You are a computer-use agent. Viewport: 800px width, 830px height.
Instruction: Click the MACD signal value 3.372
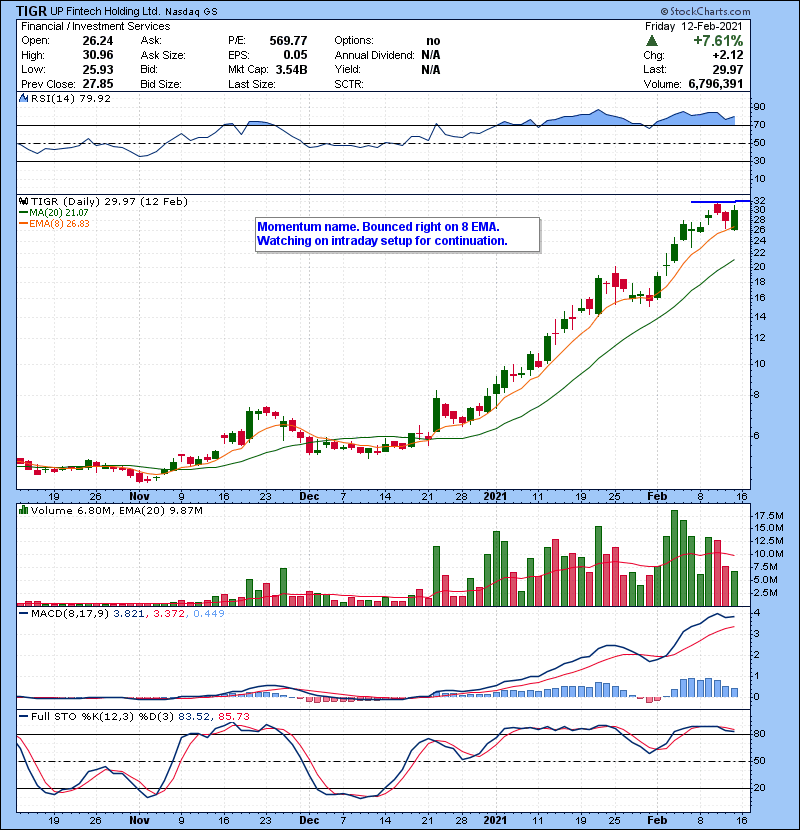coord(169,614)
